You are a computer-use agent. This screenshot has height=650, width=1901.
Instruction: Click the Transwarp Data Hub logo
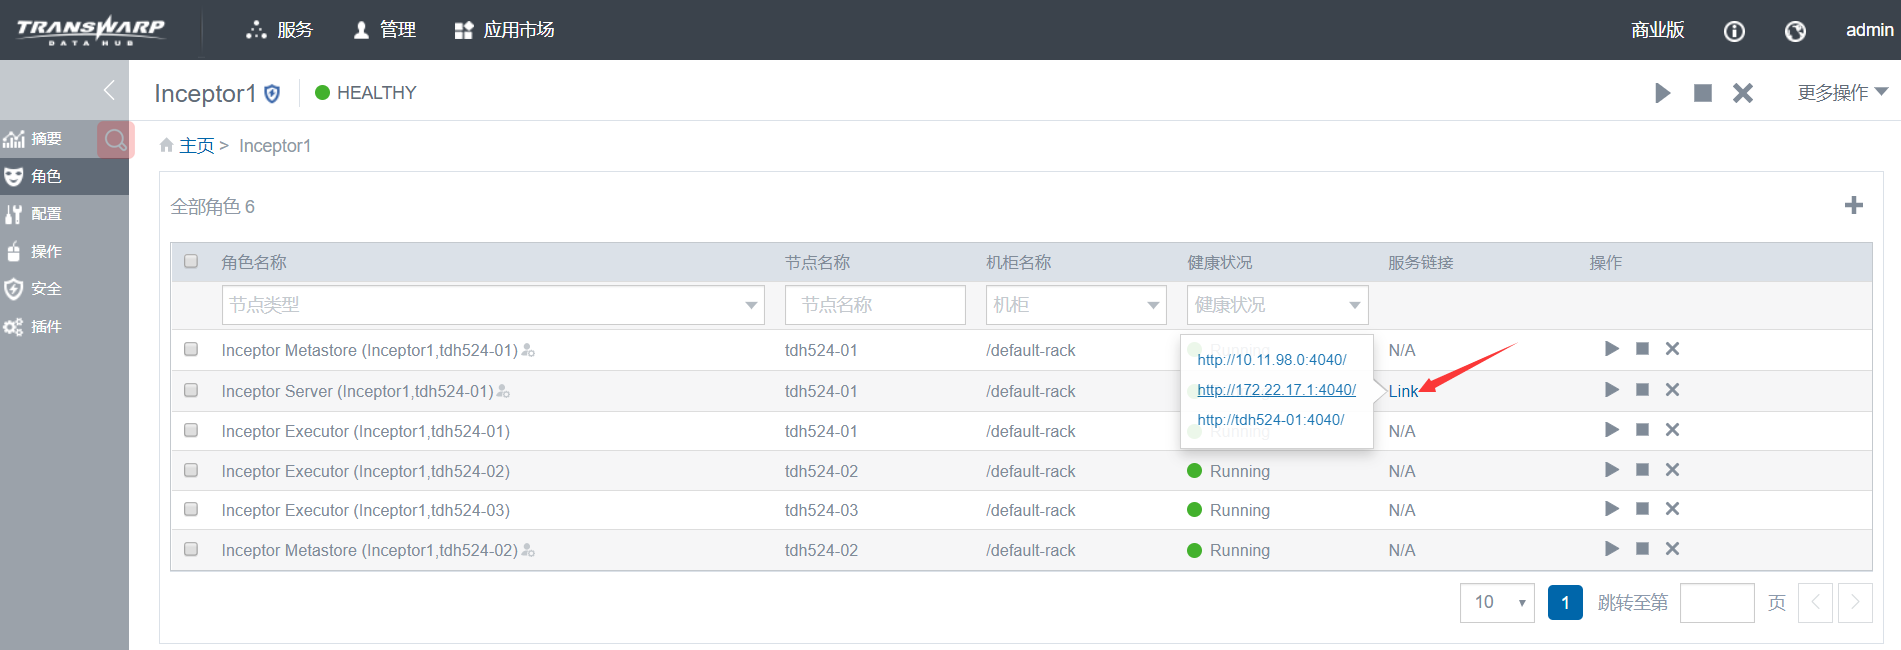91,30
